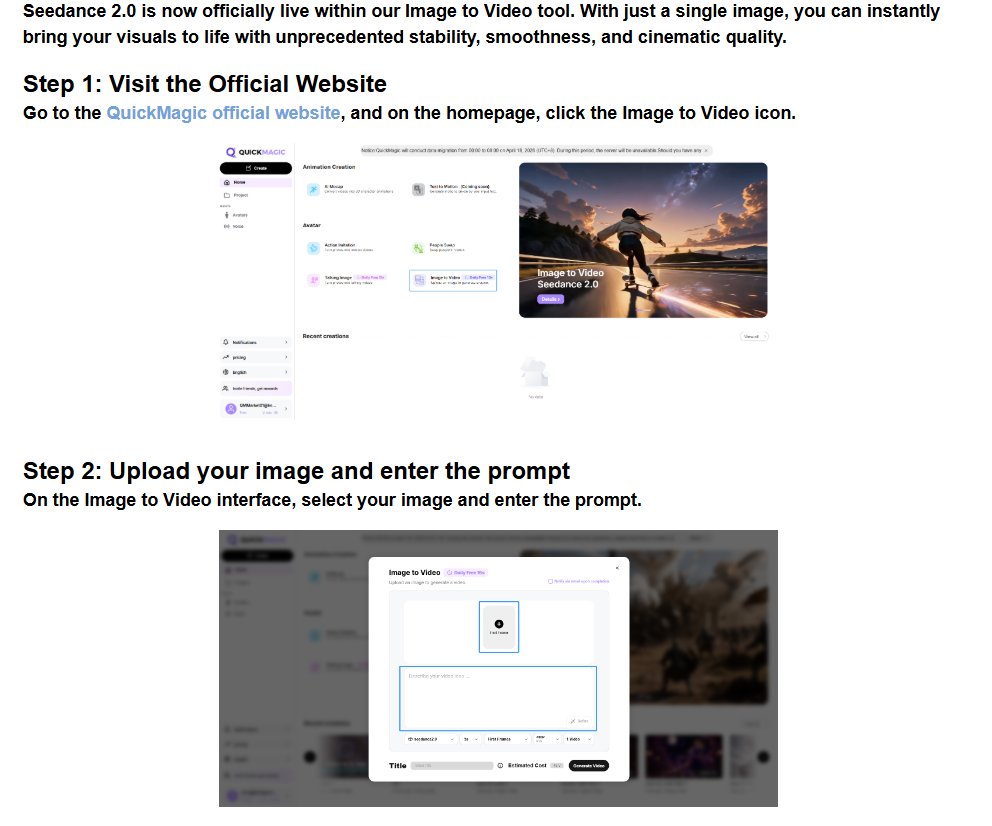Open the Home item in QuickMagic sidebar
The image size is (992, 826).
(256, 182)
